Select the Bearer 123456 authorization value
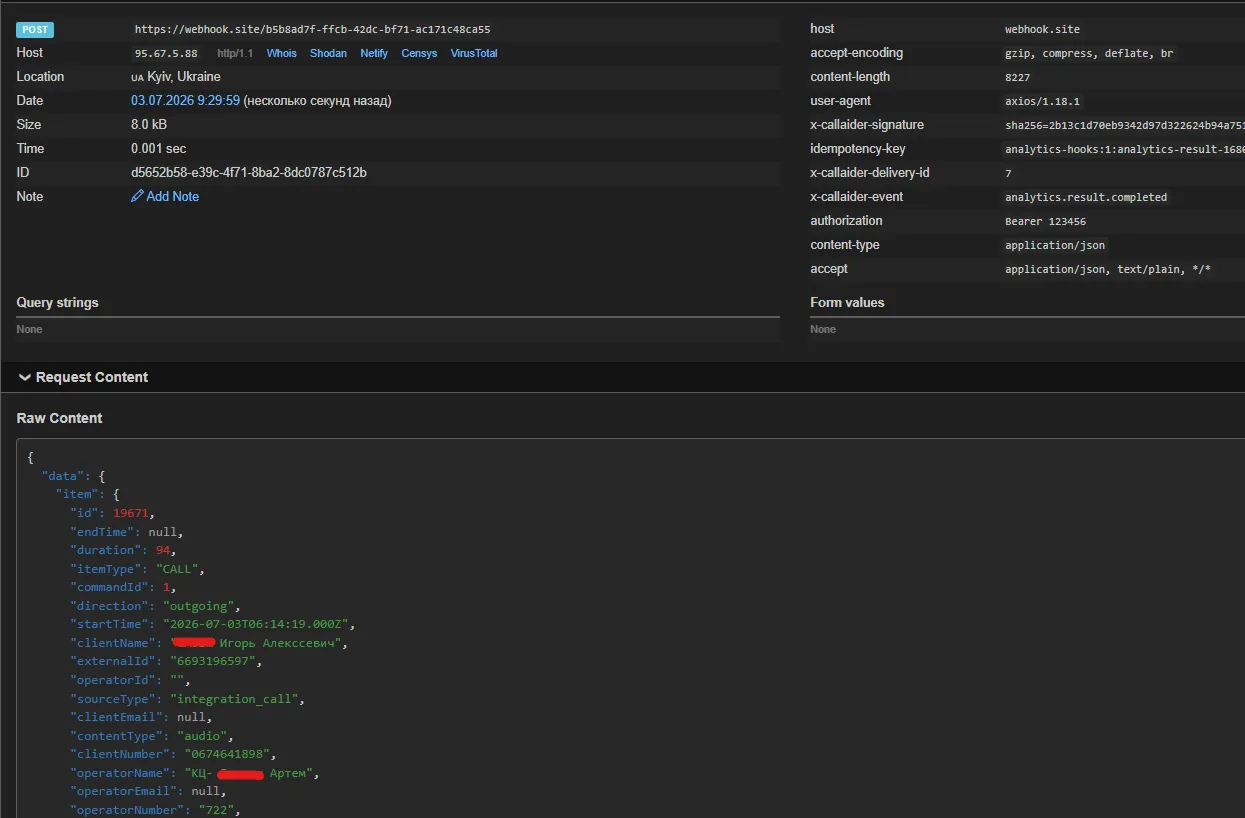The width and height of the screenshot is (1245, 818). pos(1045,222)
